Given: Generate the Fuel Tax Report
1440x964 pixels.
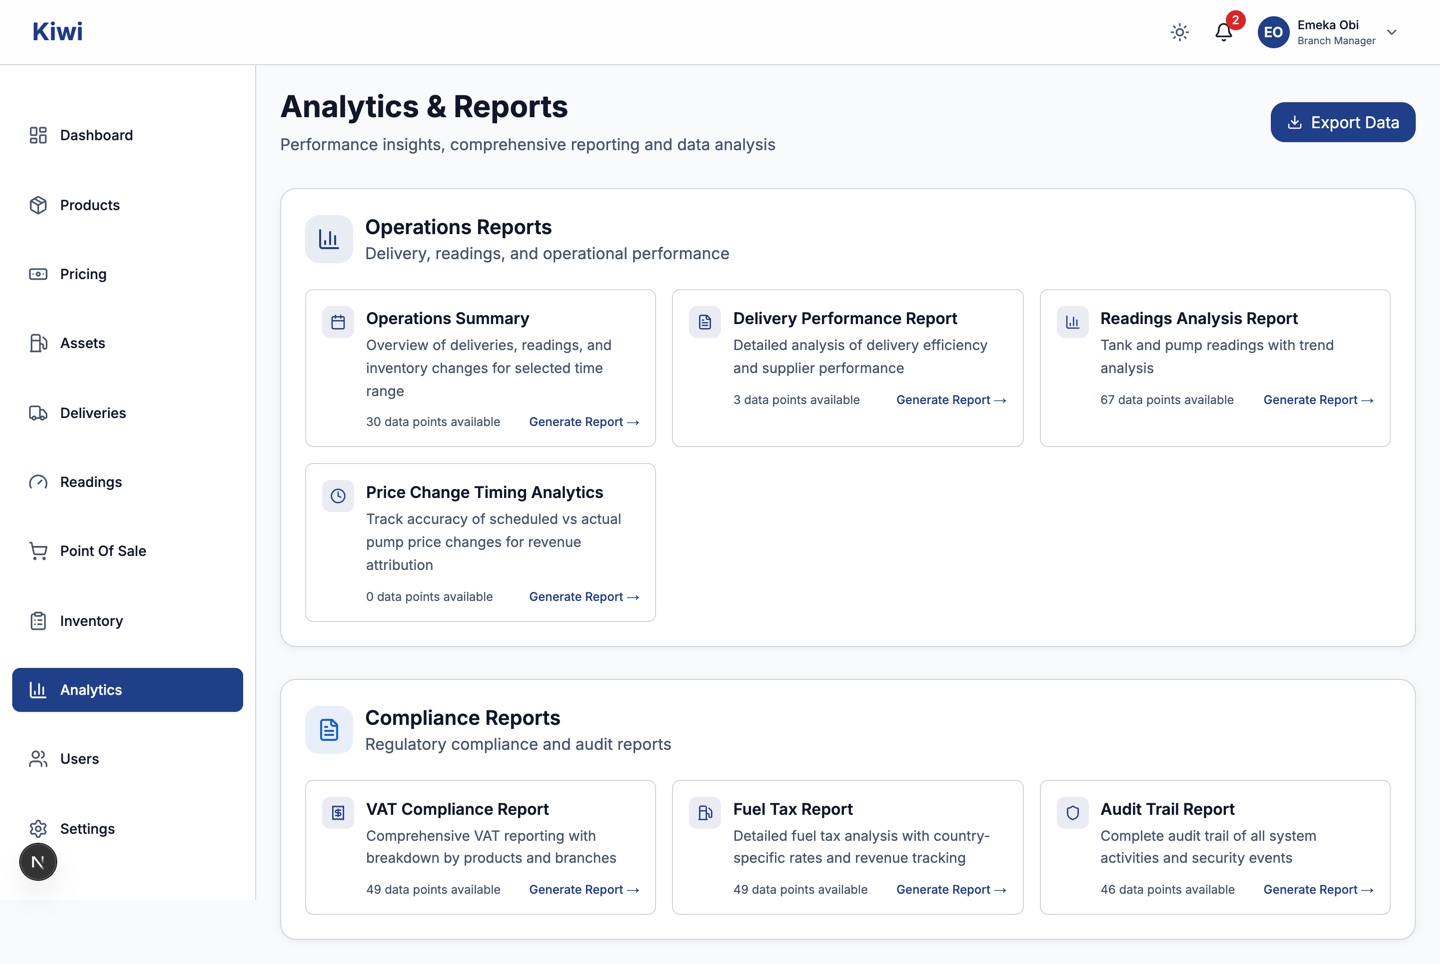Looking at the screenshot, I should (x=951, y=890).
